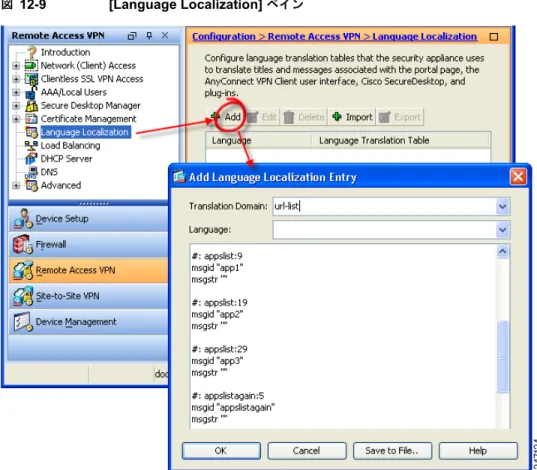The height and width of the screenshot is (470, 537).
Task: Click OK in the localization dialog
Action: tap(221, 450)
